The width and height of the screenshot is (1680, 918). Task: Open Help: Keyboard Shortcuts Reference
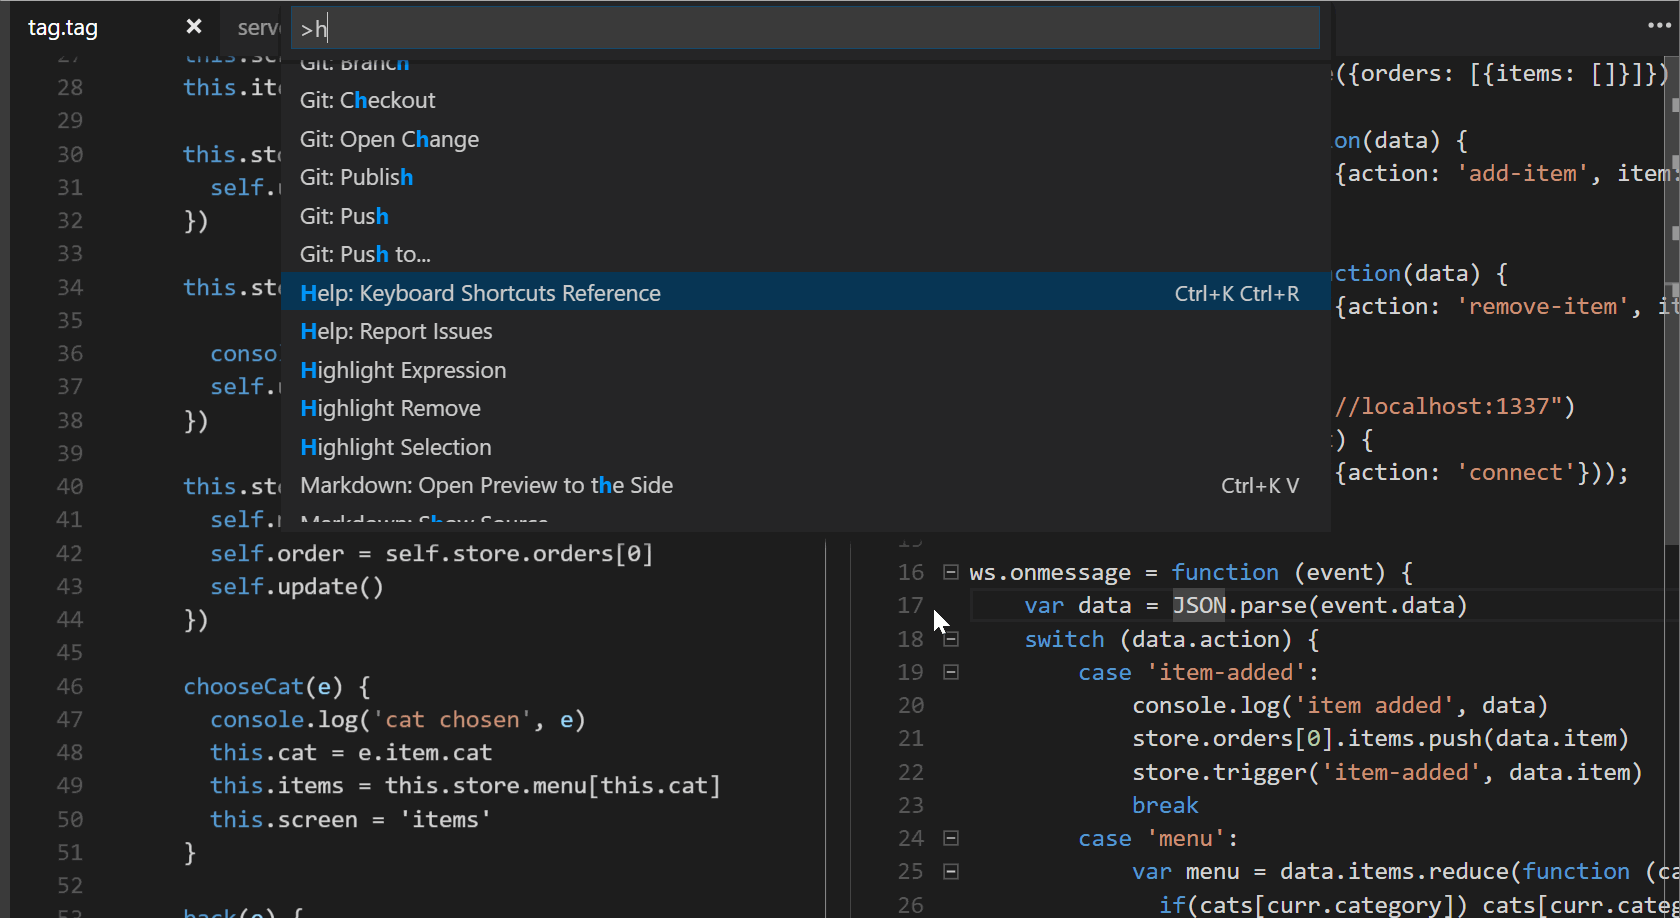(480, 293)
